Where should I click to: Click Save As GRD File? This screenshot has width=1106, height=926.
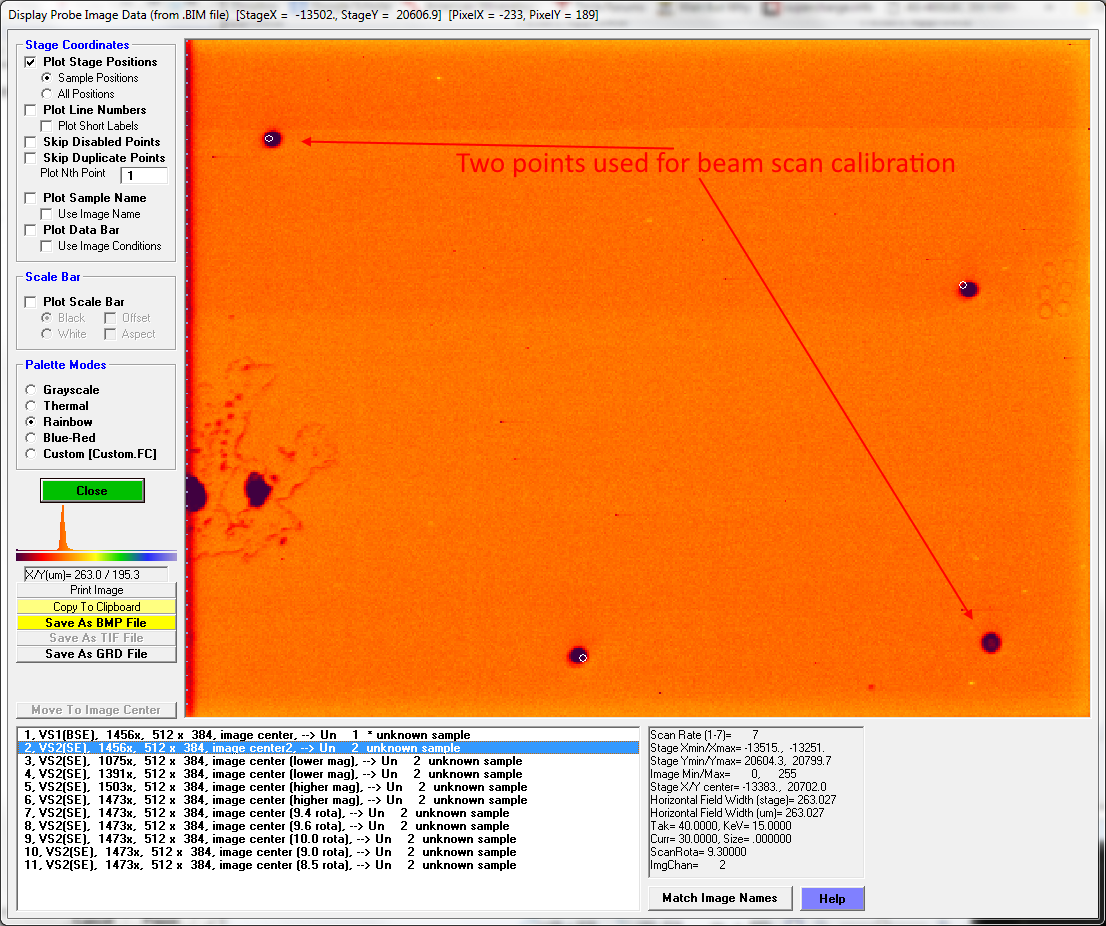(x=96, y=654)
